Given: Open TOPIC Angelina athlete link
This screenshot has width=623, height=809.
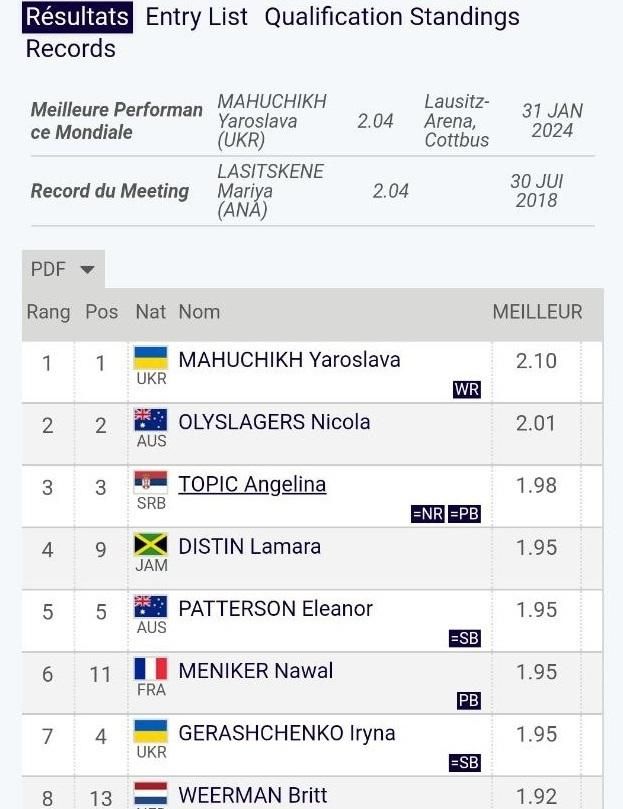Looking at the screenshot, I should [x=252, y=484].
